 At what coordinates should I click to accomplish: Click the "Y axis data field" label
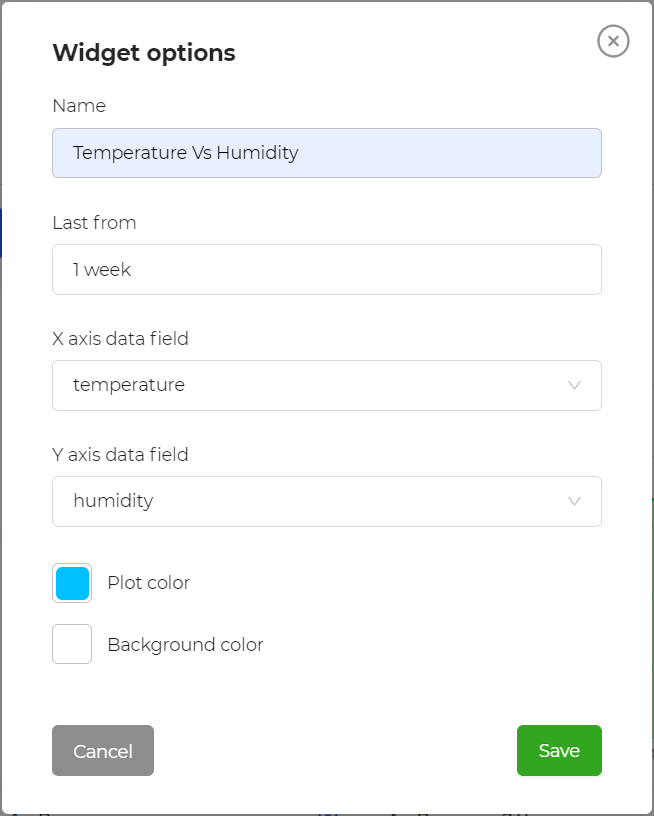120,455
